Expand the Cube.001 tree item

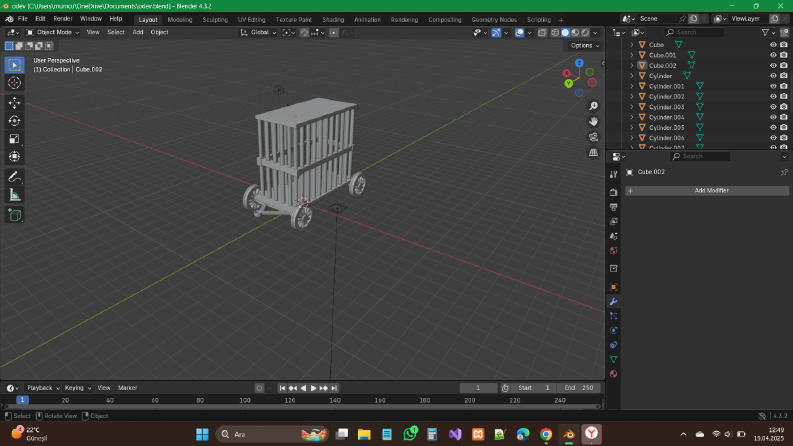(x=632, y=55)
